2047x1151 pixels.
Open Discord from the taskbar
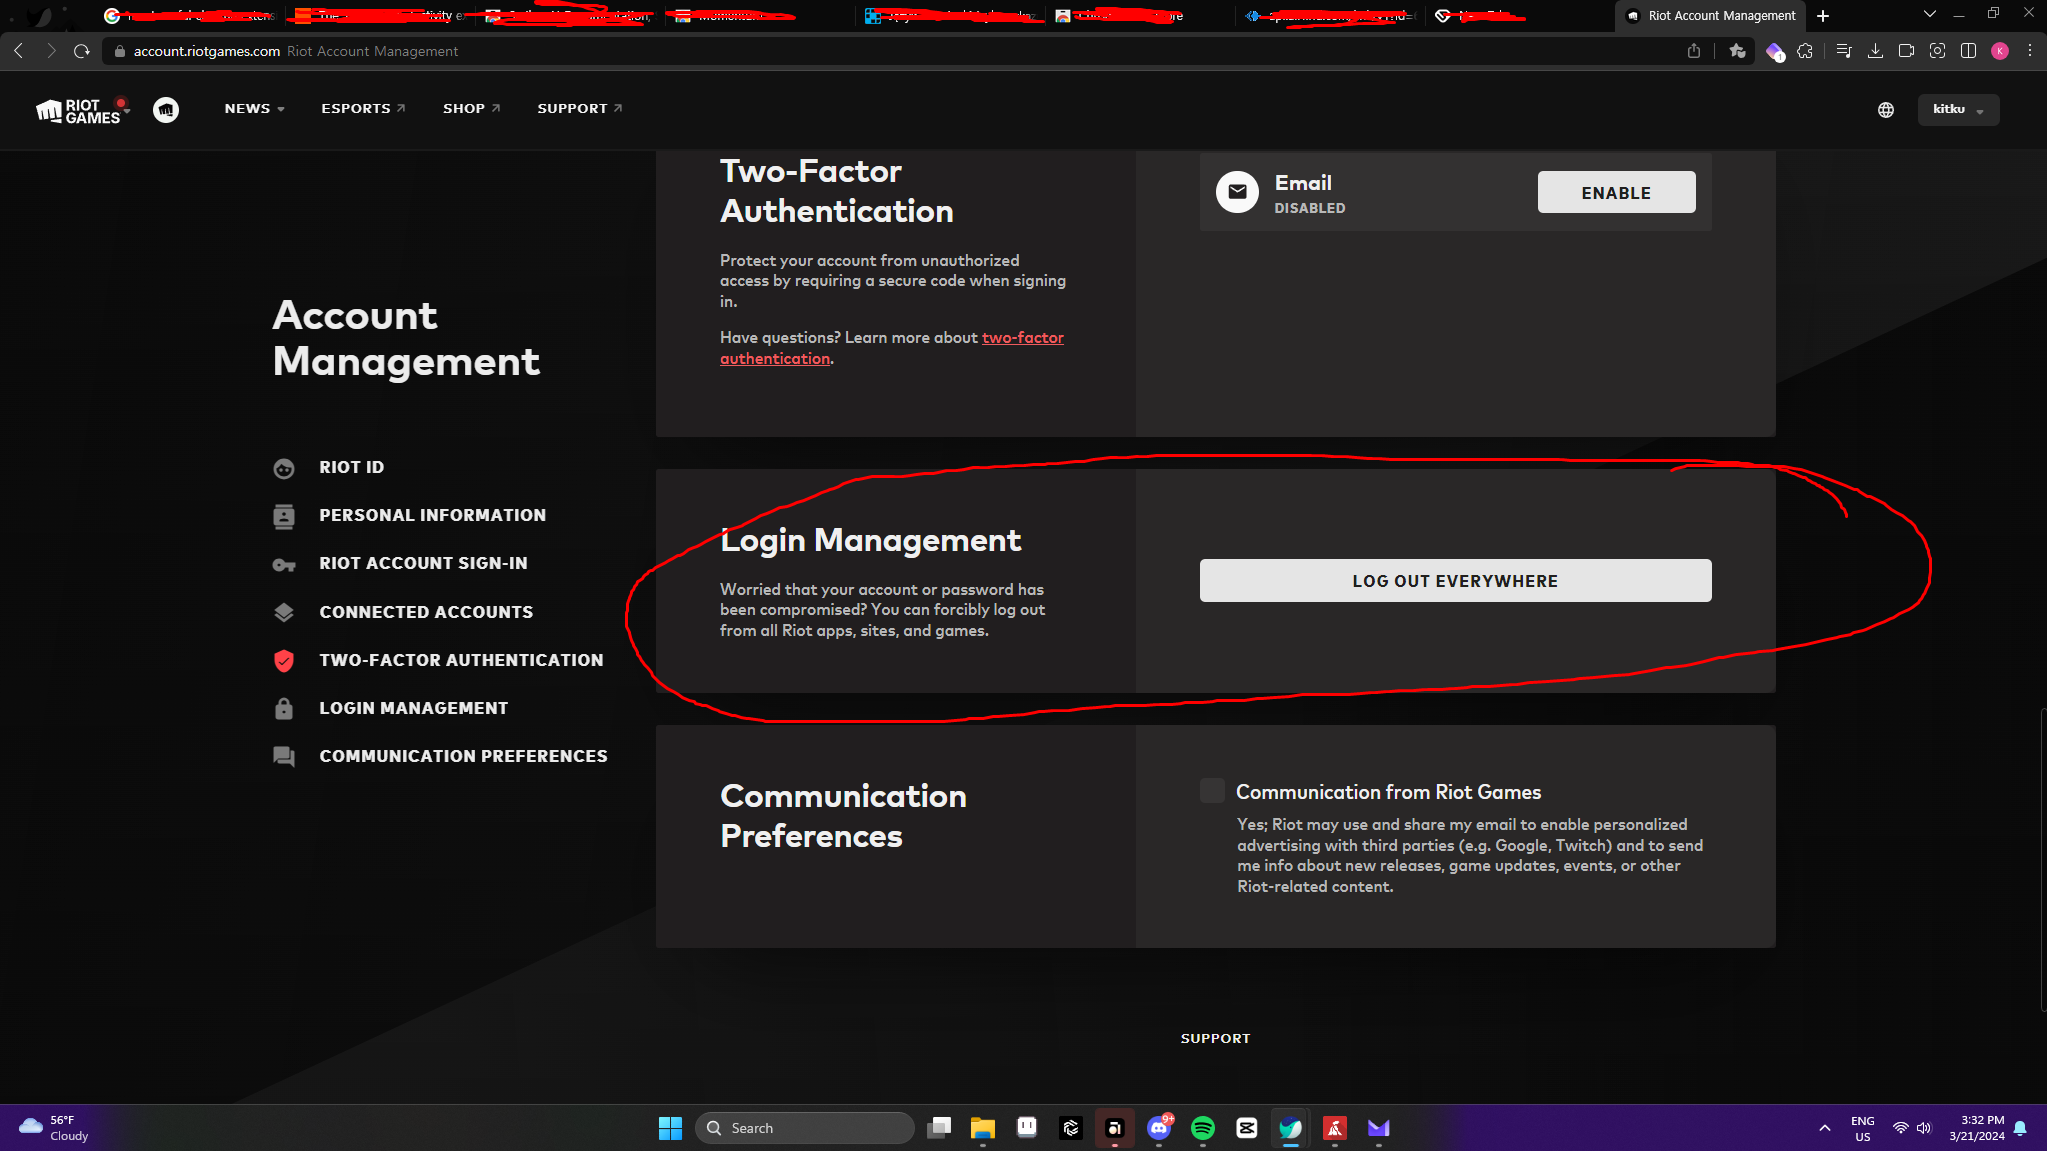(x=1159, y=1128)
